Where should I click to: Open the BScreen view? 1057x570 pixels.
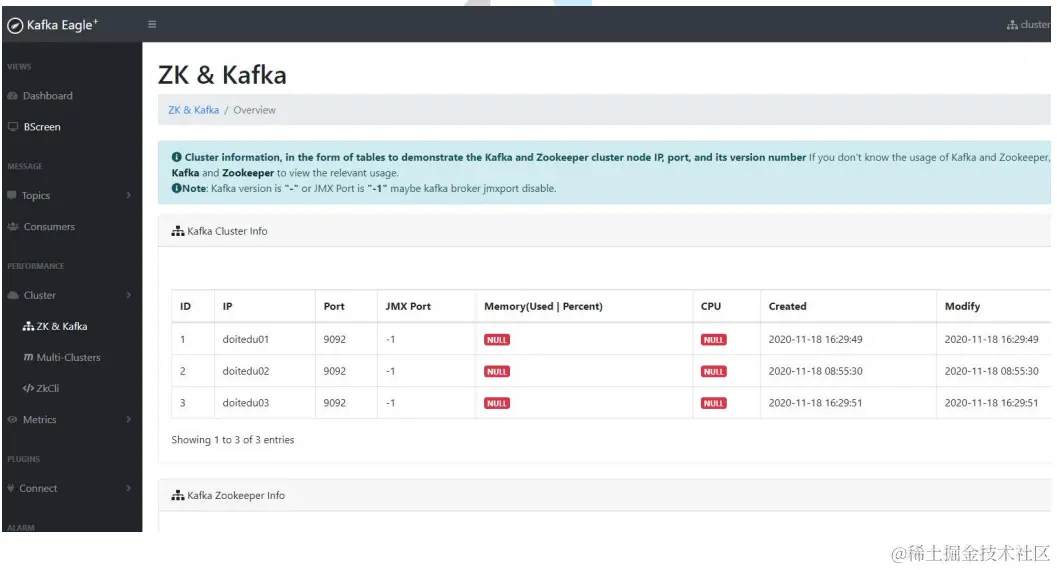(42, 127)
